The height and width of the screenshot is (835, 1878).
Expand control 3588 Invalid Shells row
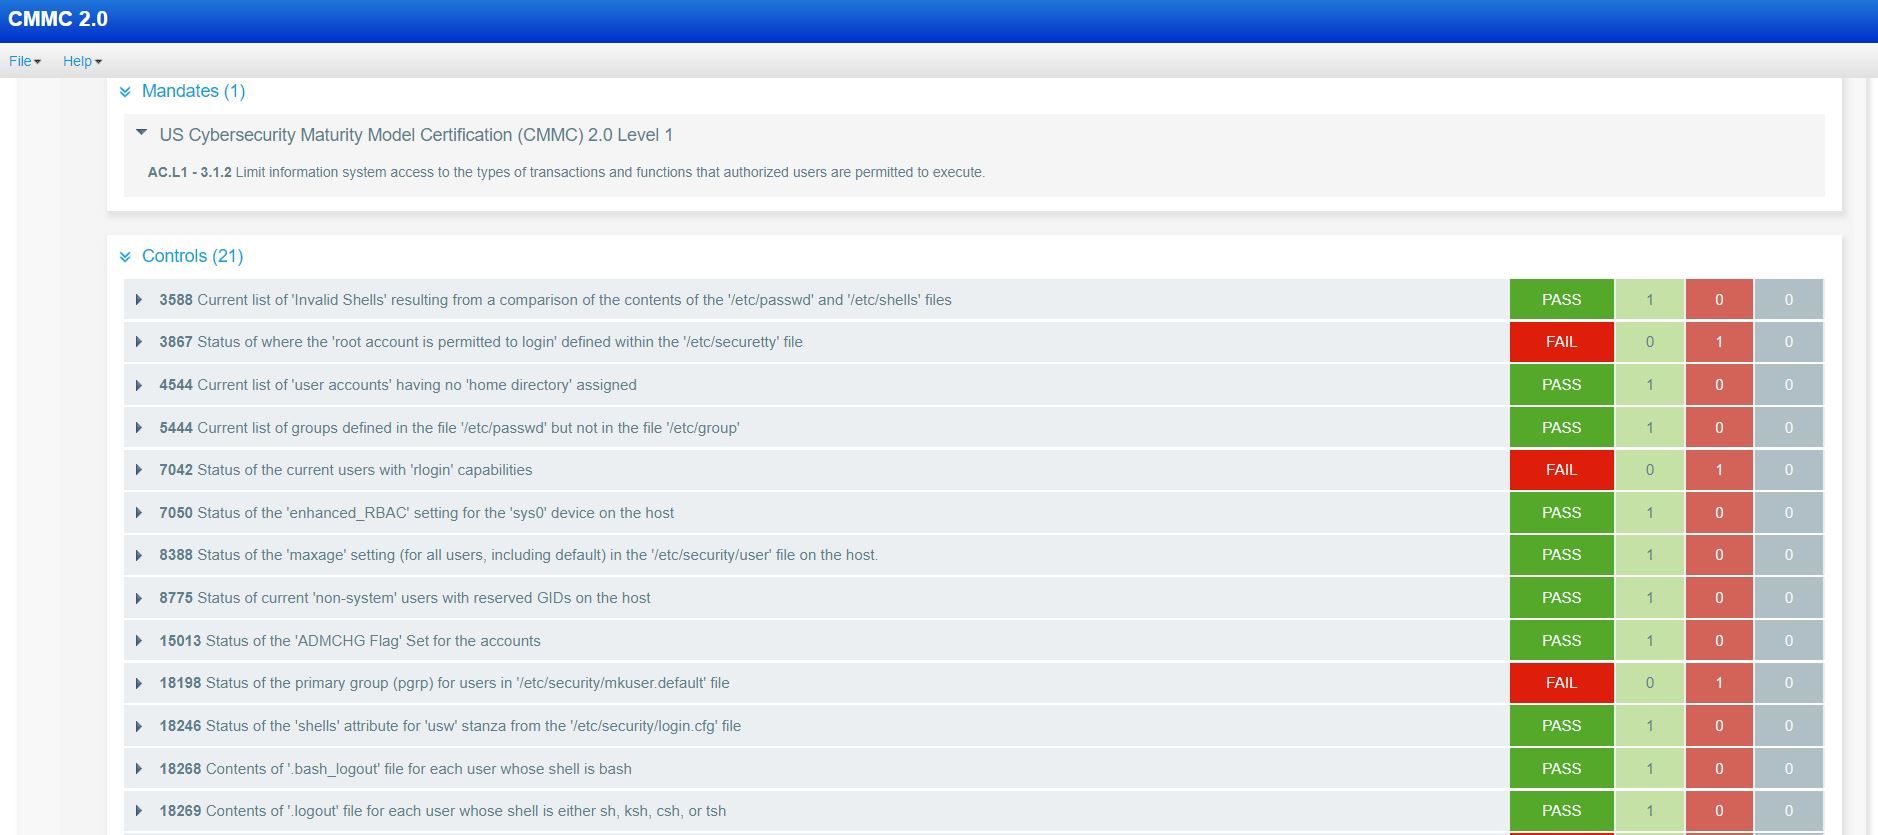coord(139,300)
